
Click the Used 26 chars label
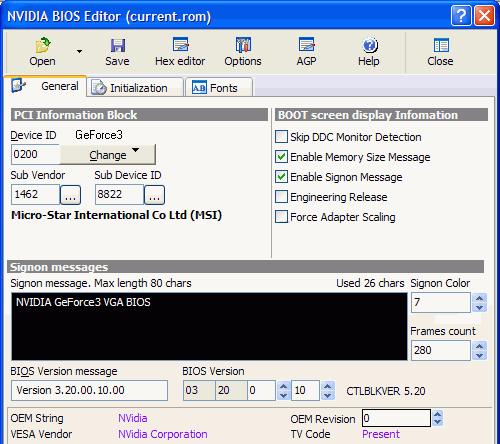tap(370, 283)
